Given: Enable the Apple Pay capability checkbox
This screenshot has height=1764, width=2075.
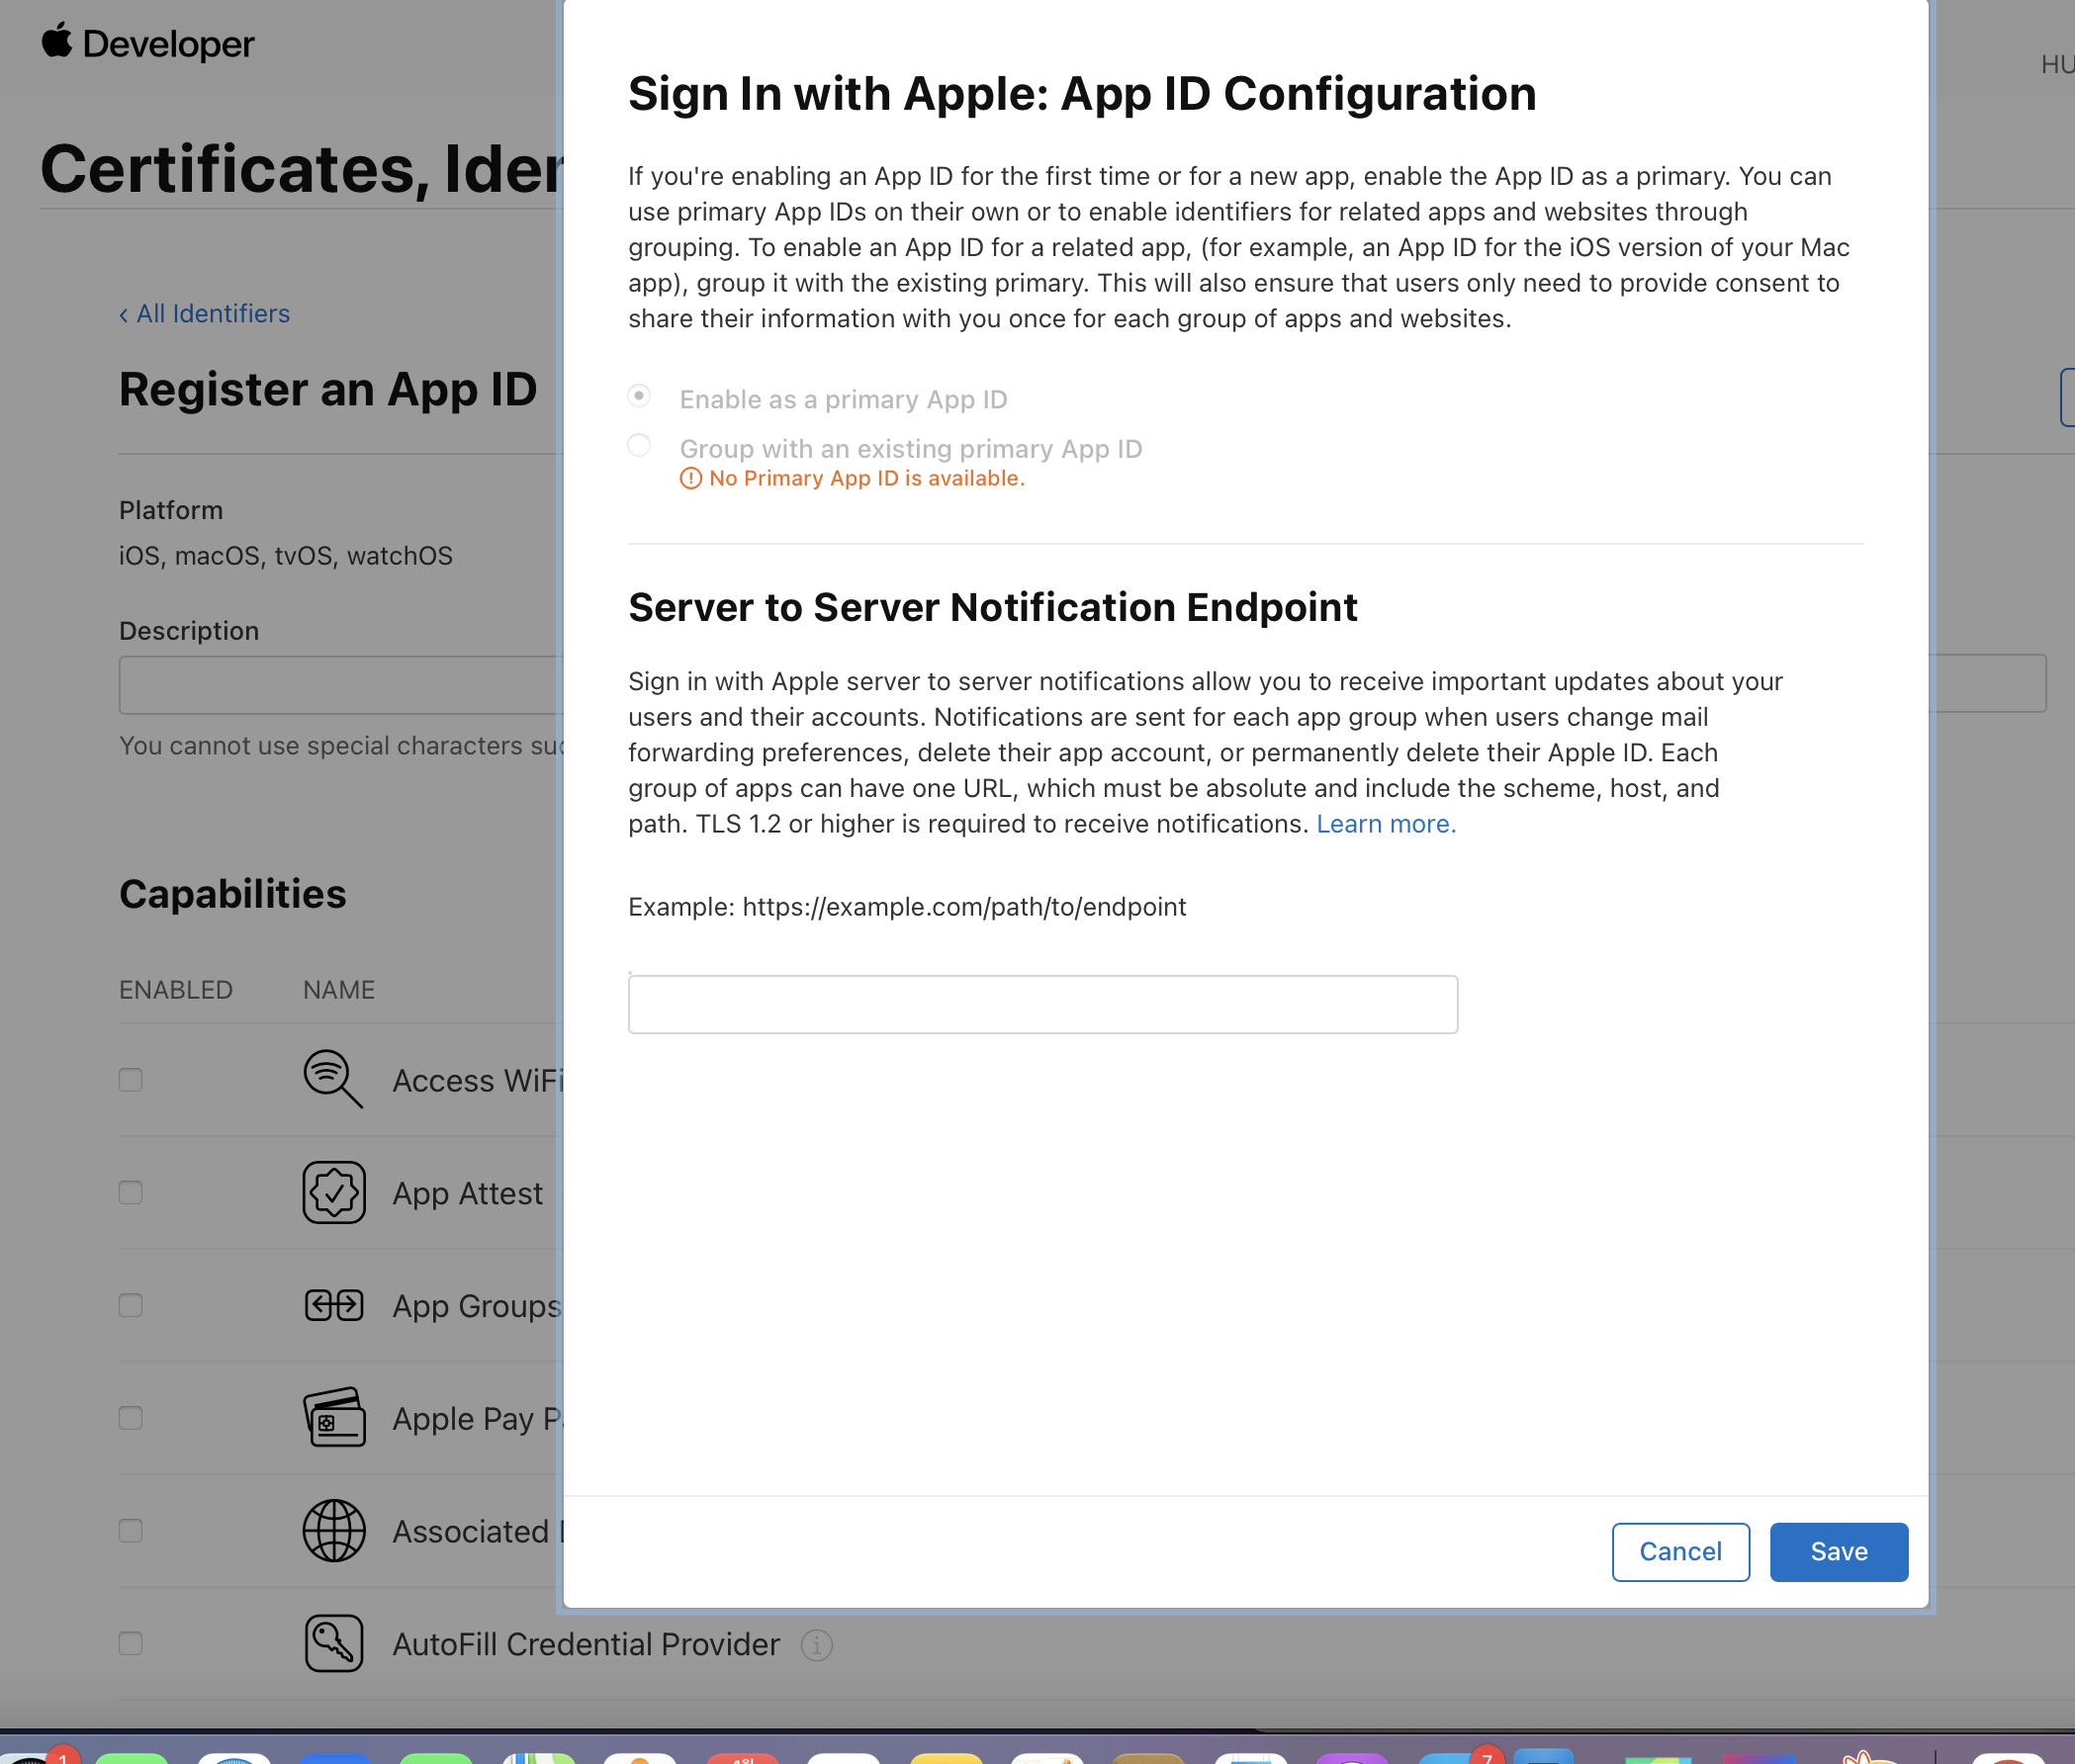Looking at the screenshot, I should pos(131,1418).
